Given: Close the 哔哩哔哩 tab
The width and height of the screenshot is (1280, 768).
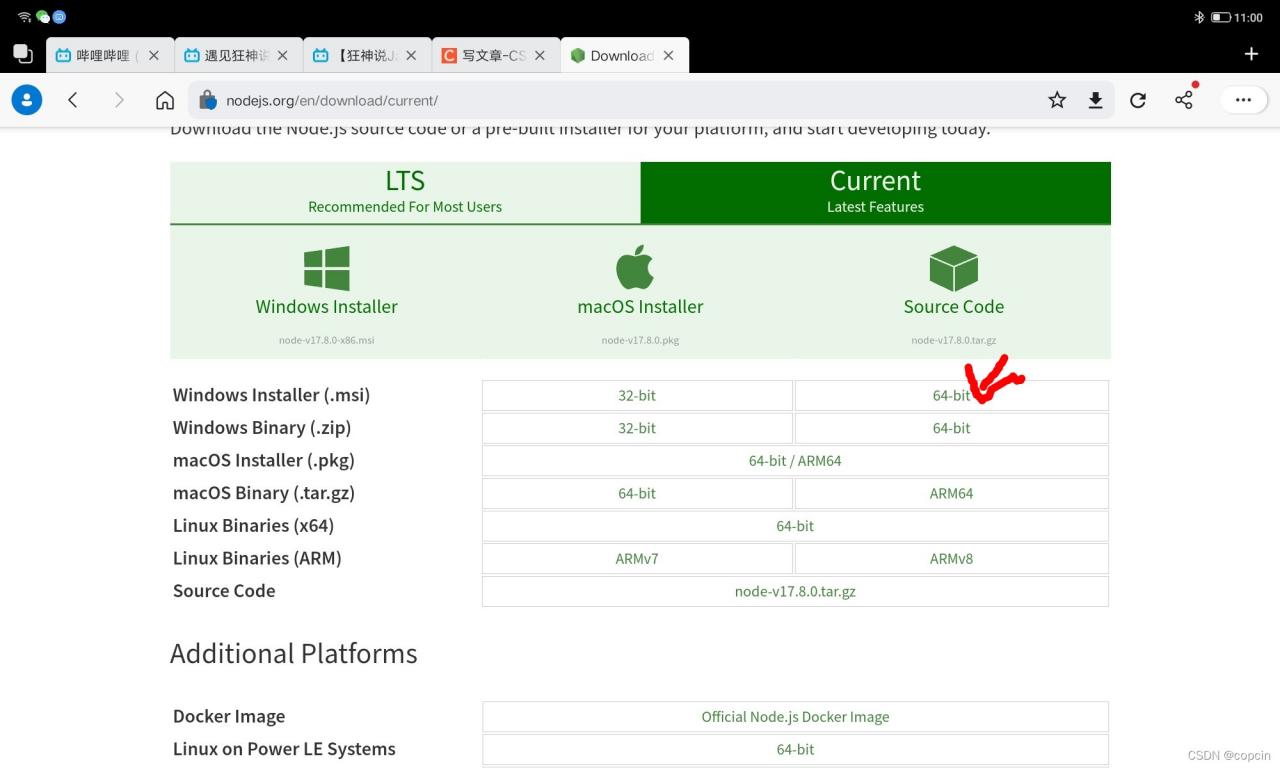Looking at the screenshot, I should coord(154,56).
